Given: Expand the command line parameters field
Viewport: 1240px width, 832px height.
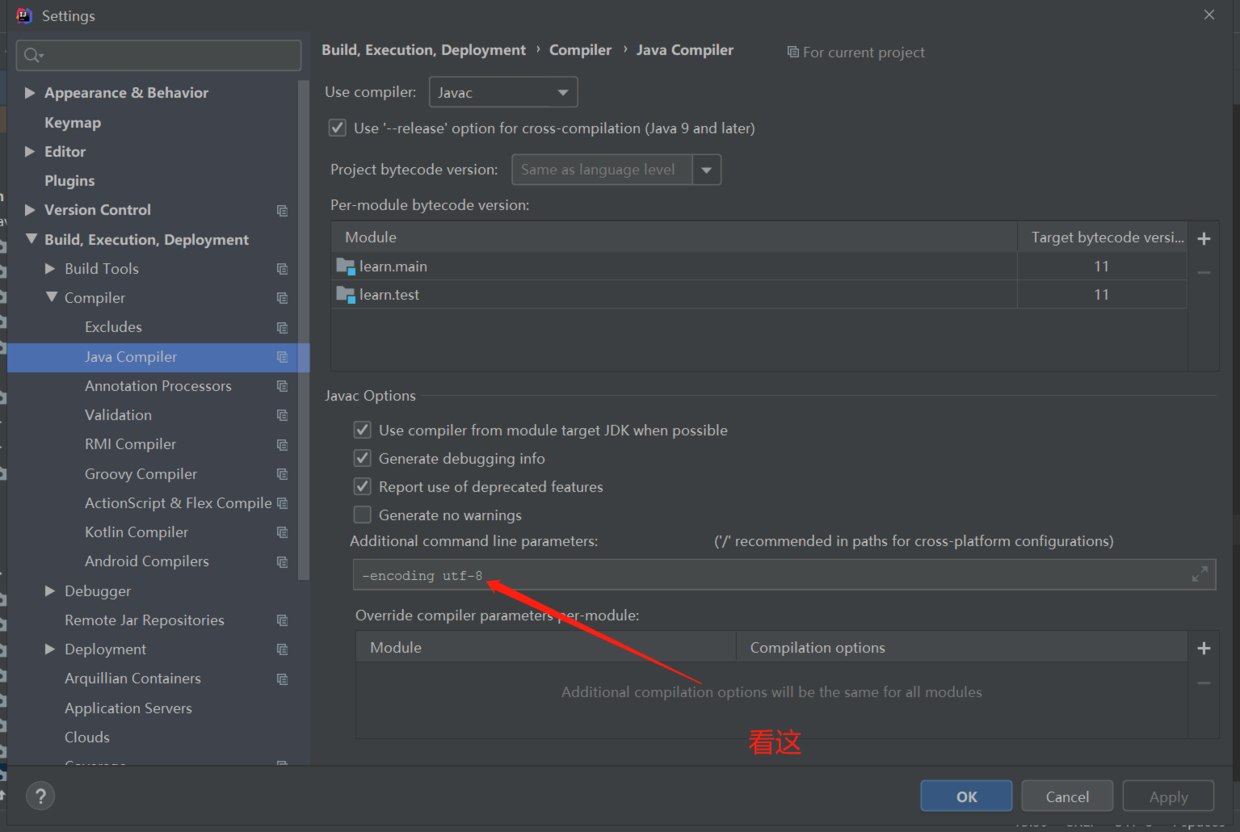Looking at the screenshot, I should 1200,574.
